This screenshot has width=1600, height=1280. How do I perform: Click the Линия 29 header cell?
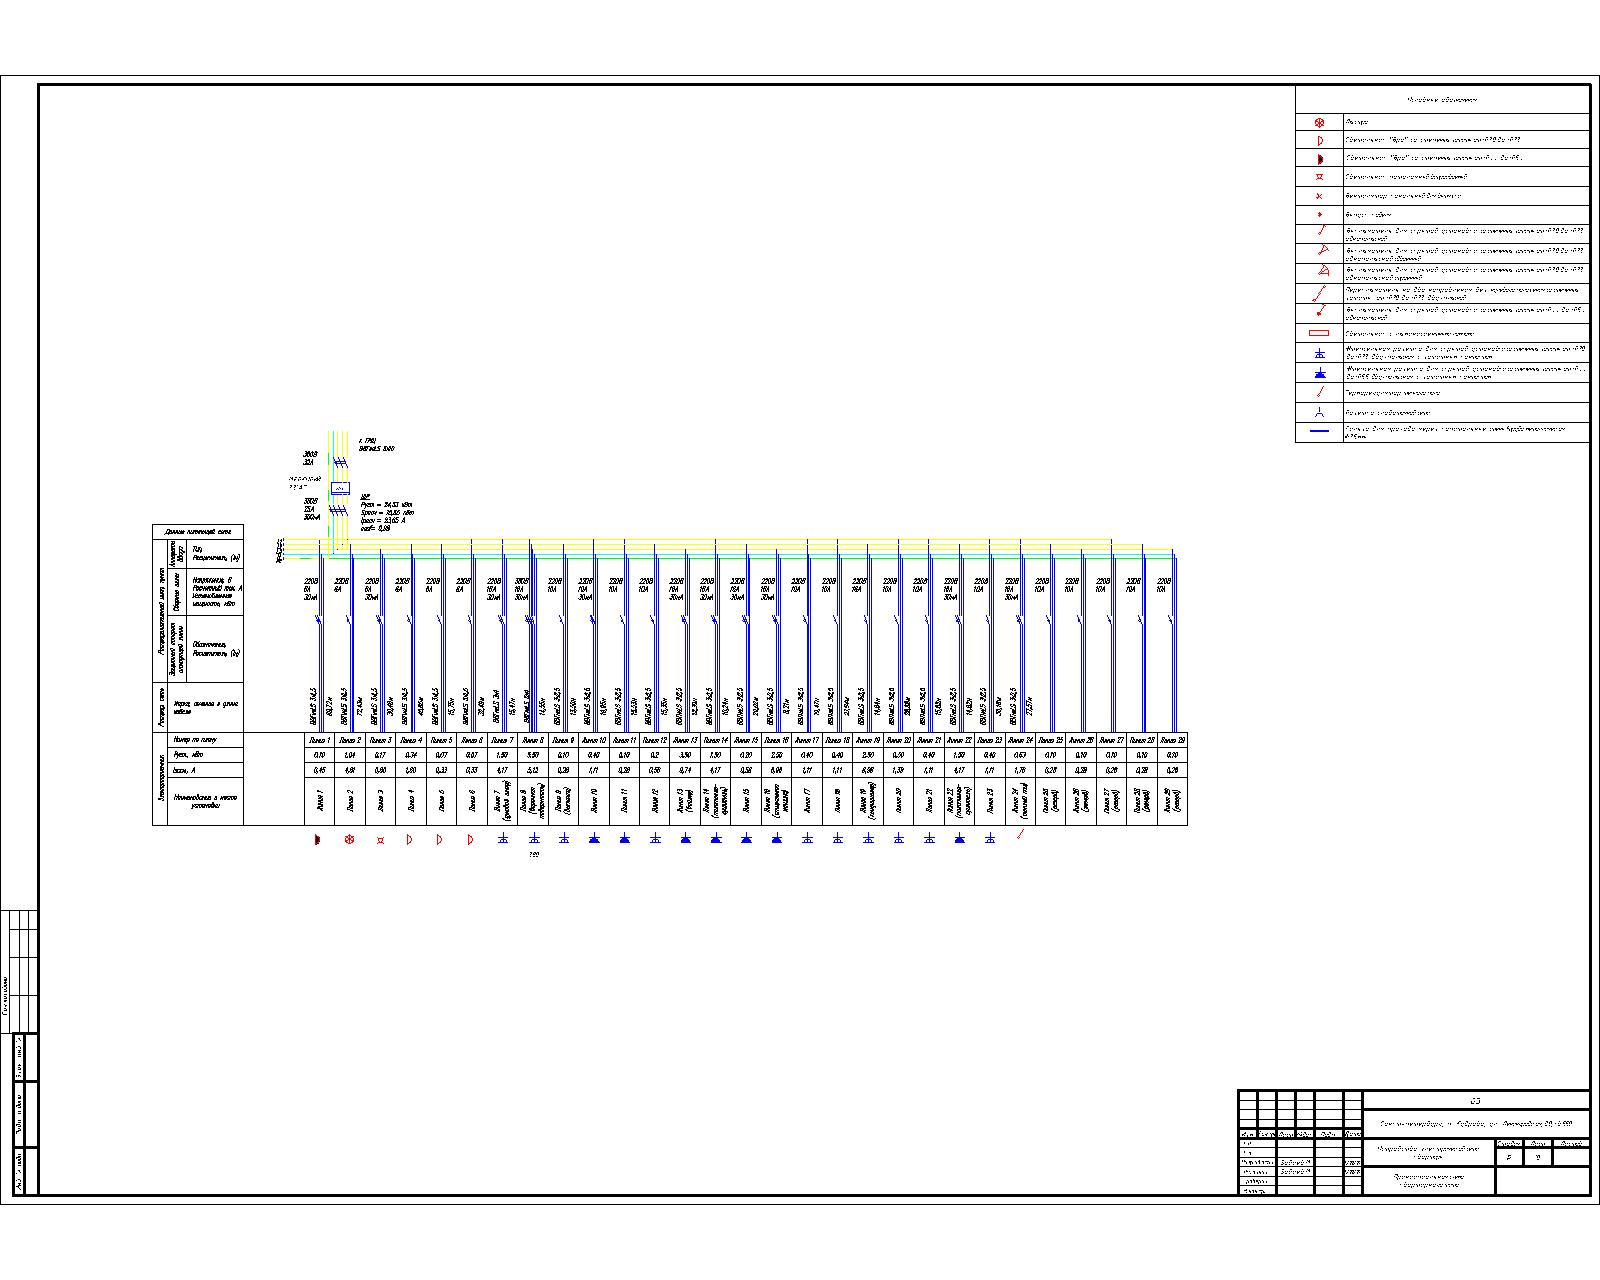point(1172,741)
